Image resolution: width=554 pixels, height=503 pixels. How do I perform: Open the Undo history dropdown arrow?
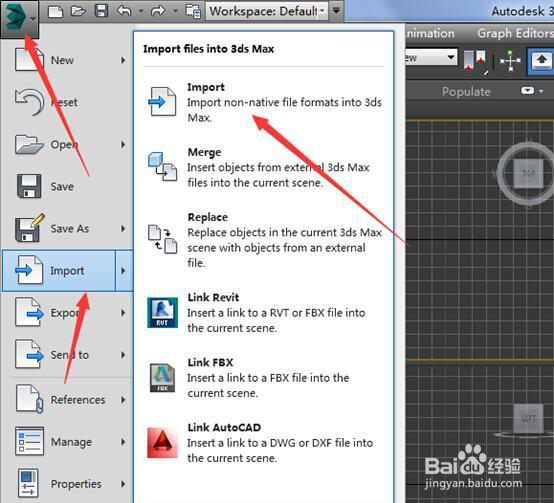coord(141,11)
